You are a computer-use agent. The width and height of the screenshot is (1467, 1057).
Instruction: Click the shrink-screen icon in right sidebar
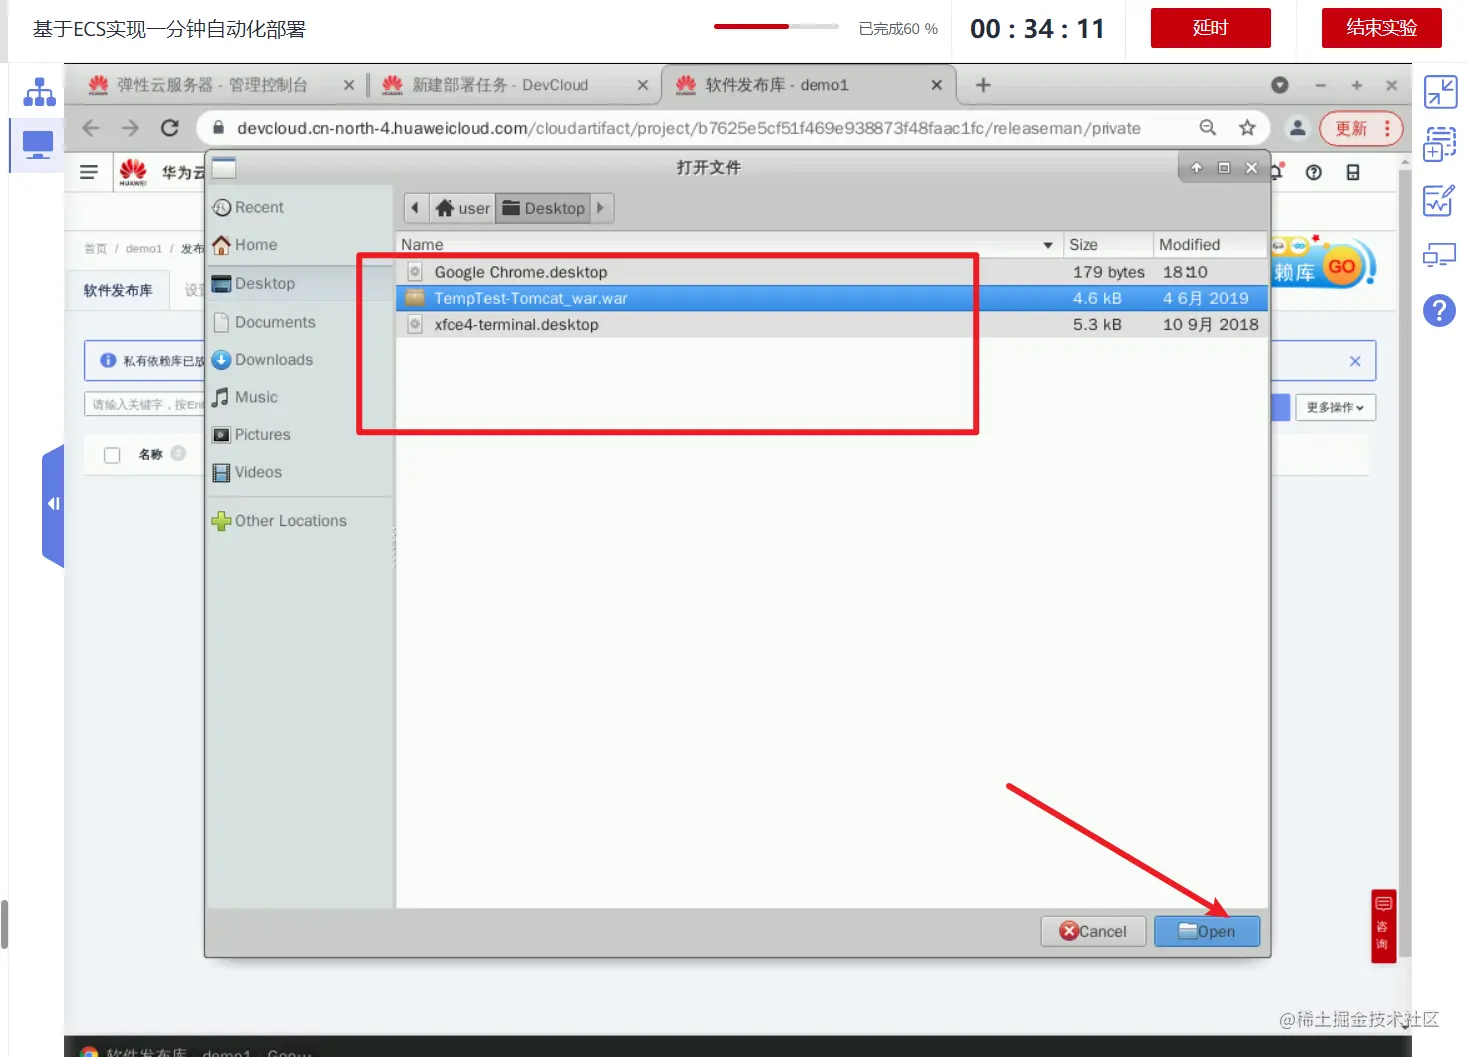click(1440, 92)
